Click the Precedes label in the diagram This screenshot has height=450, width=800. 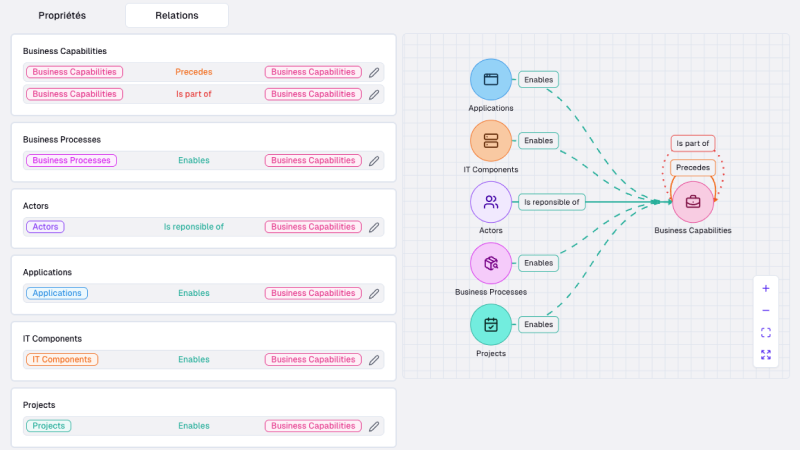tap(692, 167)
